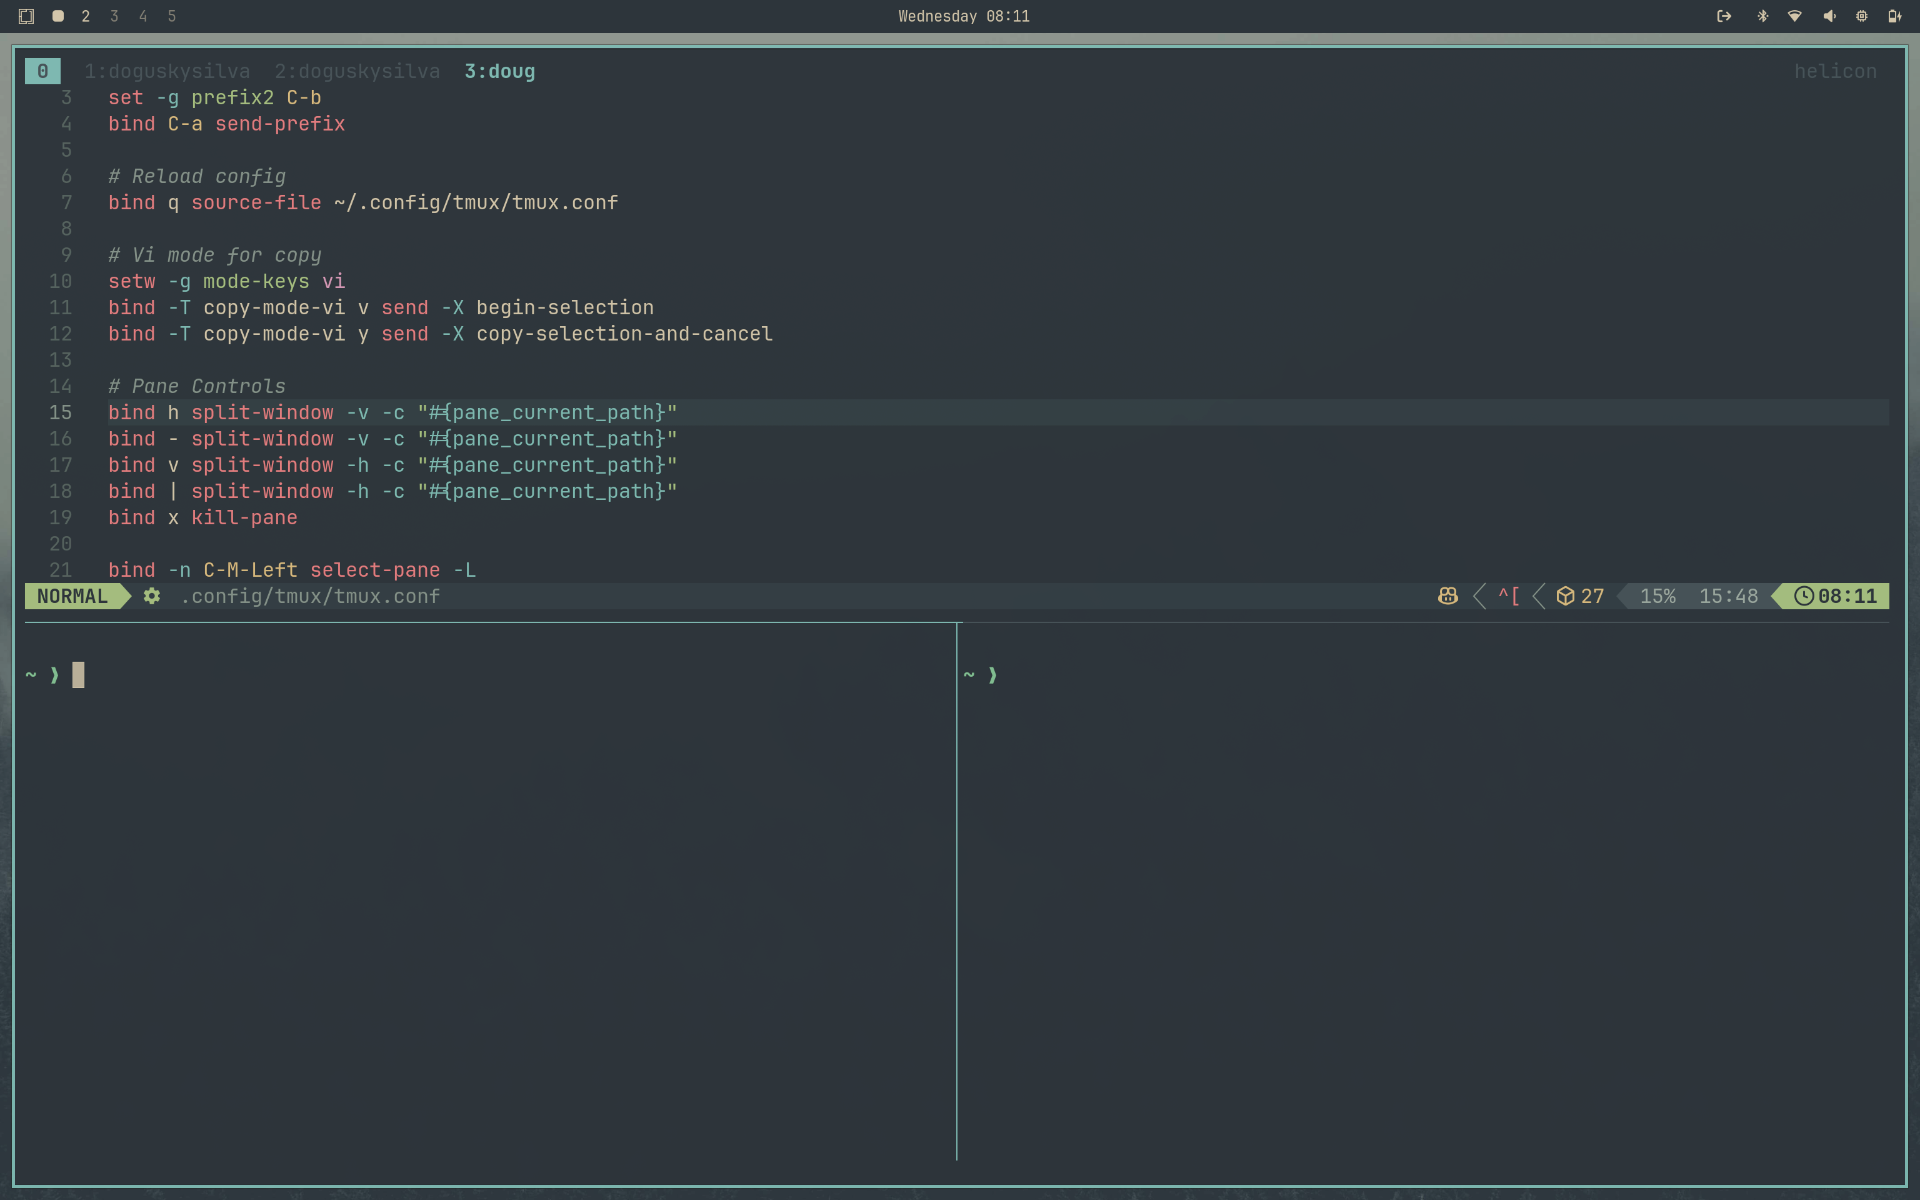Click the ^[ key indicator in statusline
The width and height of the screenshot is (1920, 1200).
coord(1509,596)
